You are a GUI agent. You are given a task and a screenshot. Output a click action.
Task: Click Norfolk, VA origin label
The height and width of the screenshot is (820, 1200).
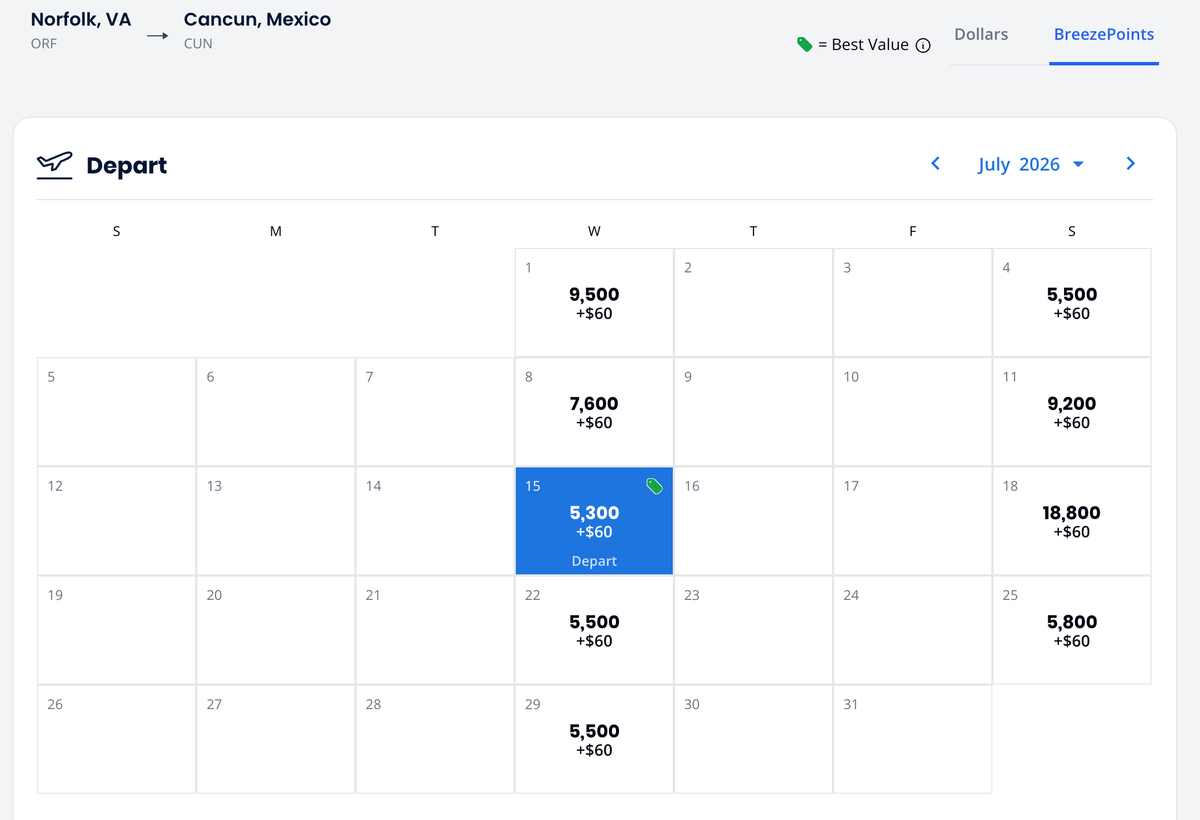click(x=80, y=19)
